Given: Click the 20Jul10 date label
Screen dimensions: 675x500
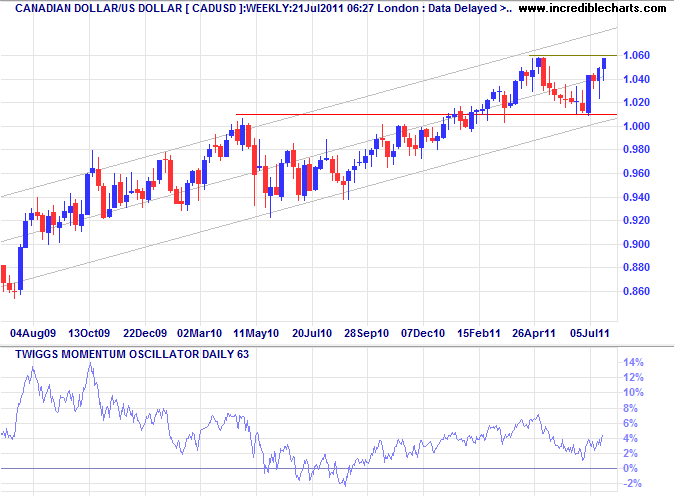Looking at the screenshot, I should [x=312, y=333].
